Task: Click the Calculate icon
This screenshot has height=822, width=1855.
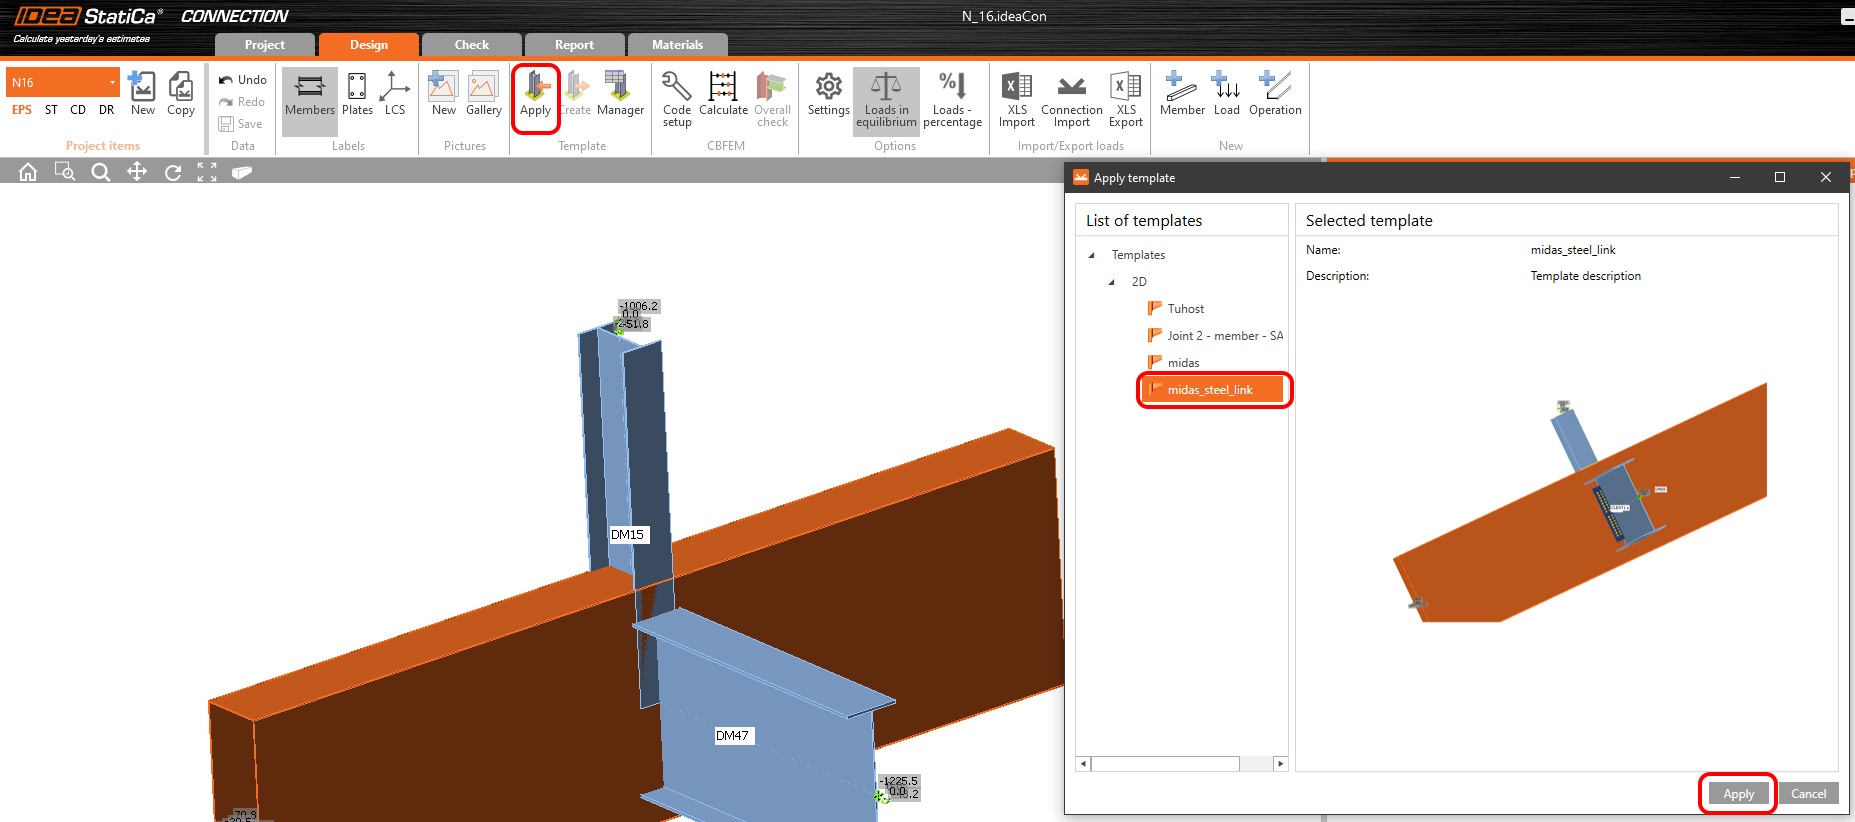Action: (723, 96)
